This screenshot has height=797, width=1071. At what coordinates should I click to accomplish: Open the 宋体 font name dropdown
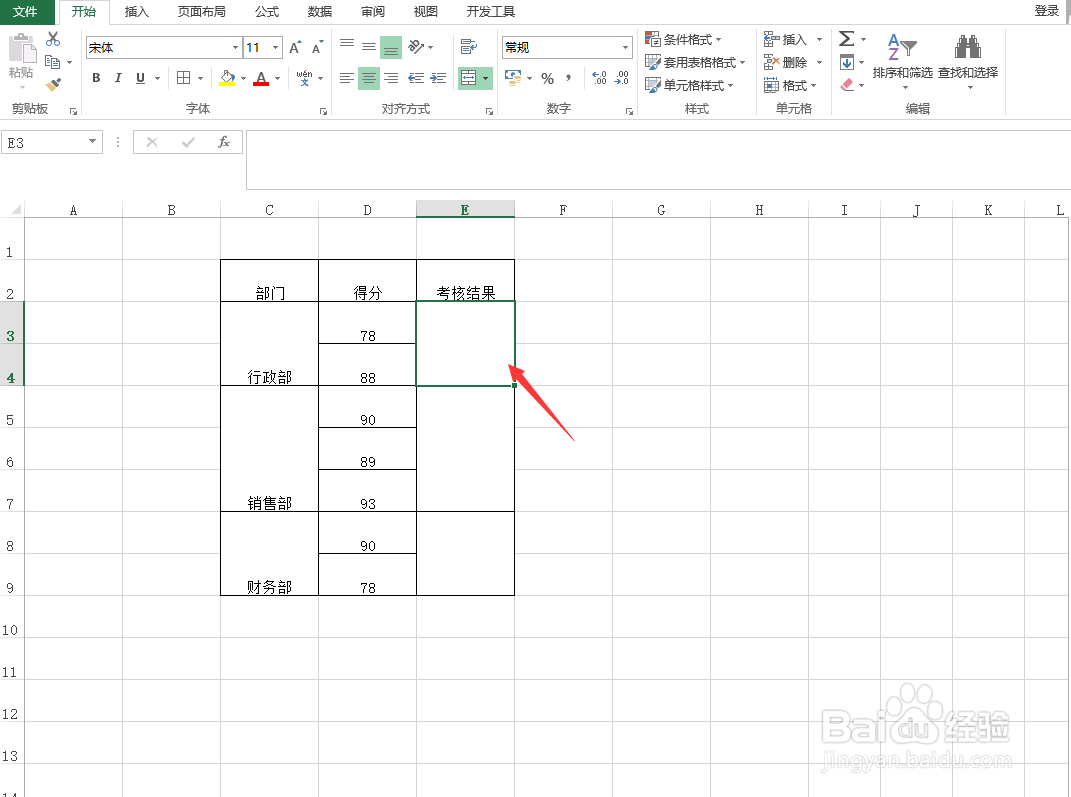(x=235, y=47)
